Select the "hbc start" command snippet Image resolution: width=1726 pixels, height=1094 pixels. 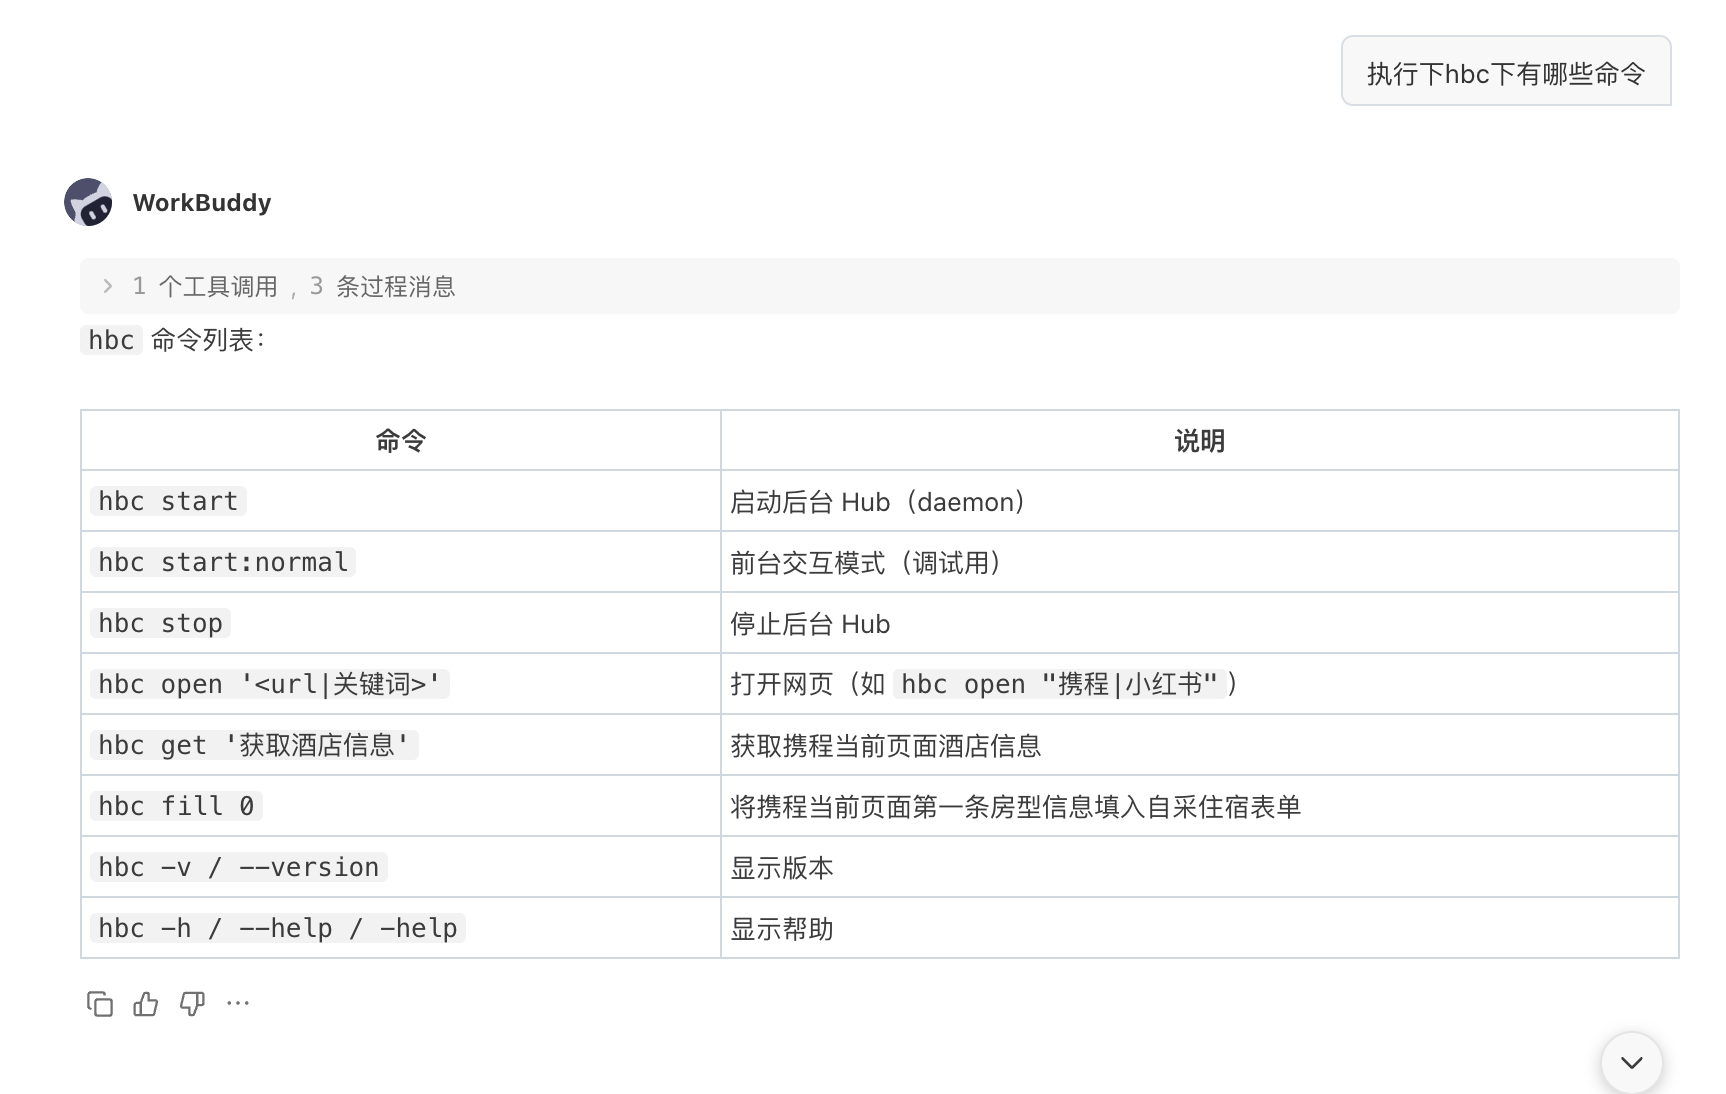pos(167,501)
